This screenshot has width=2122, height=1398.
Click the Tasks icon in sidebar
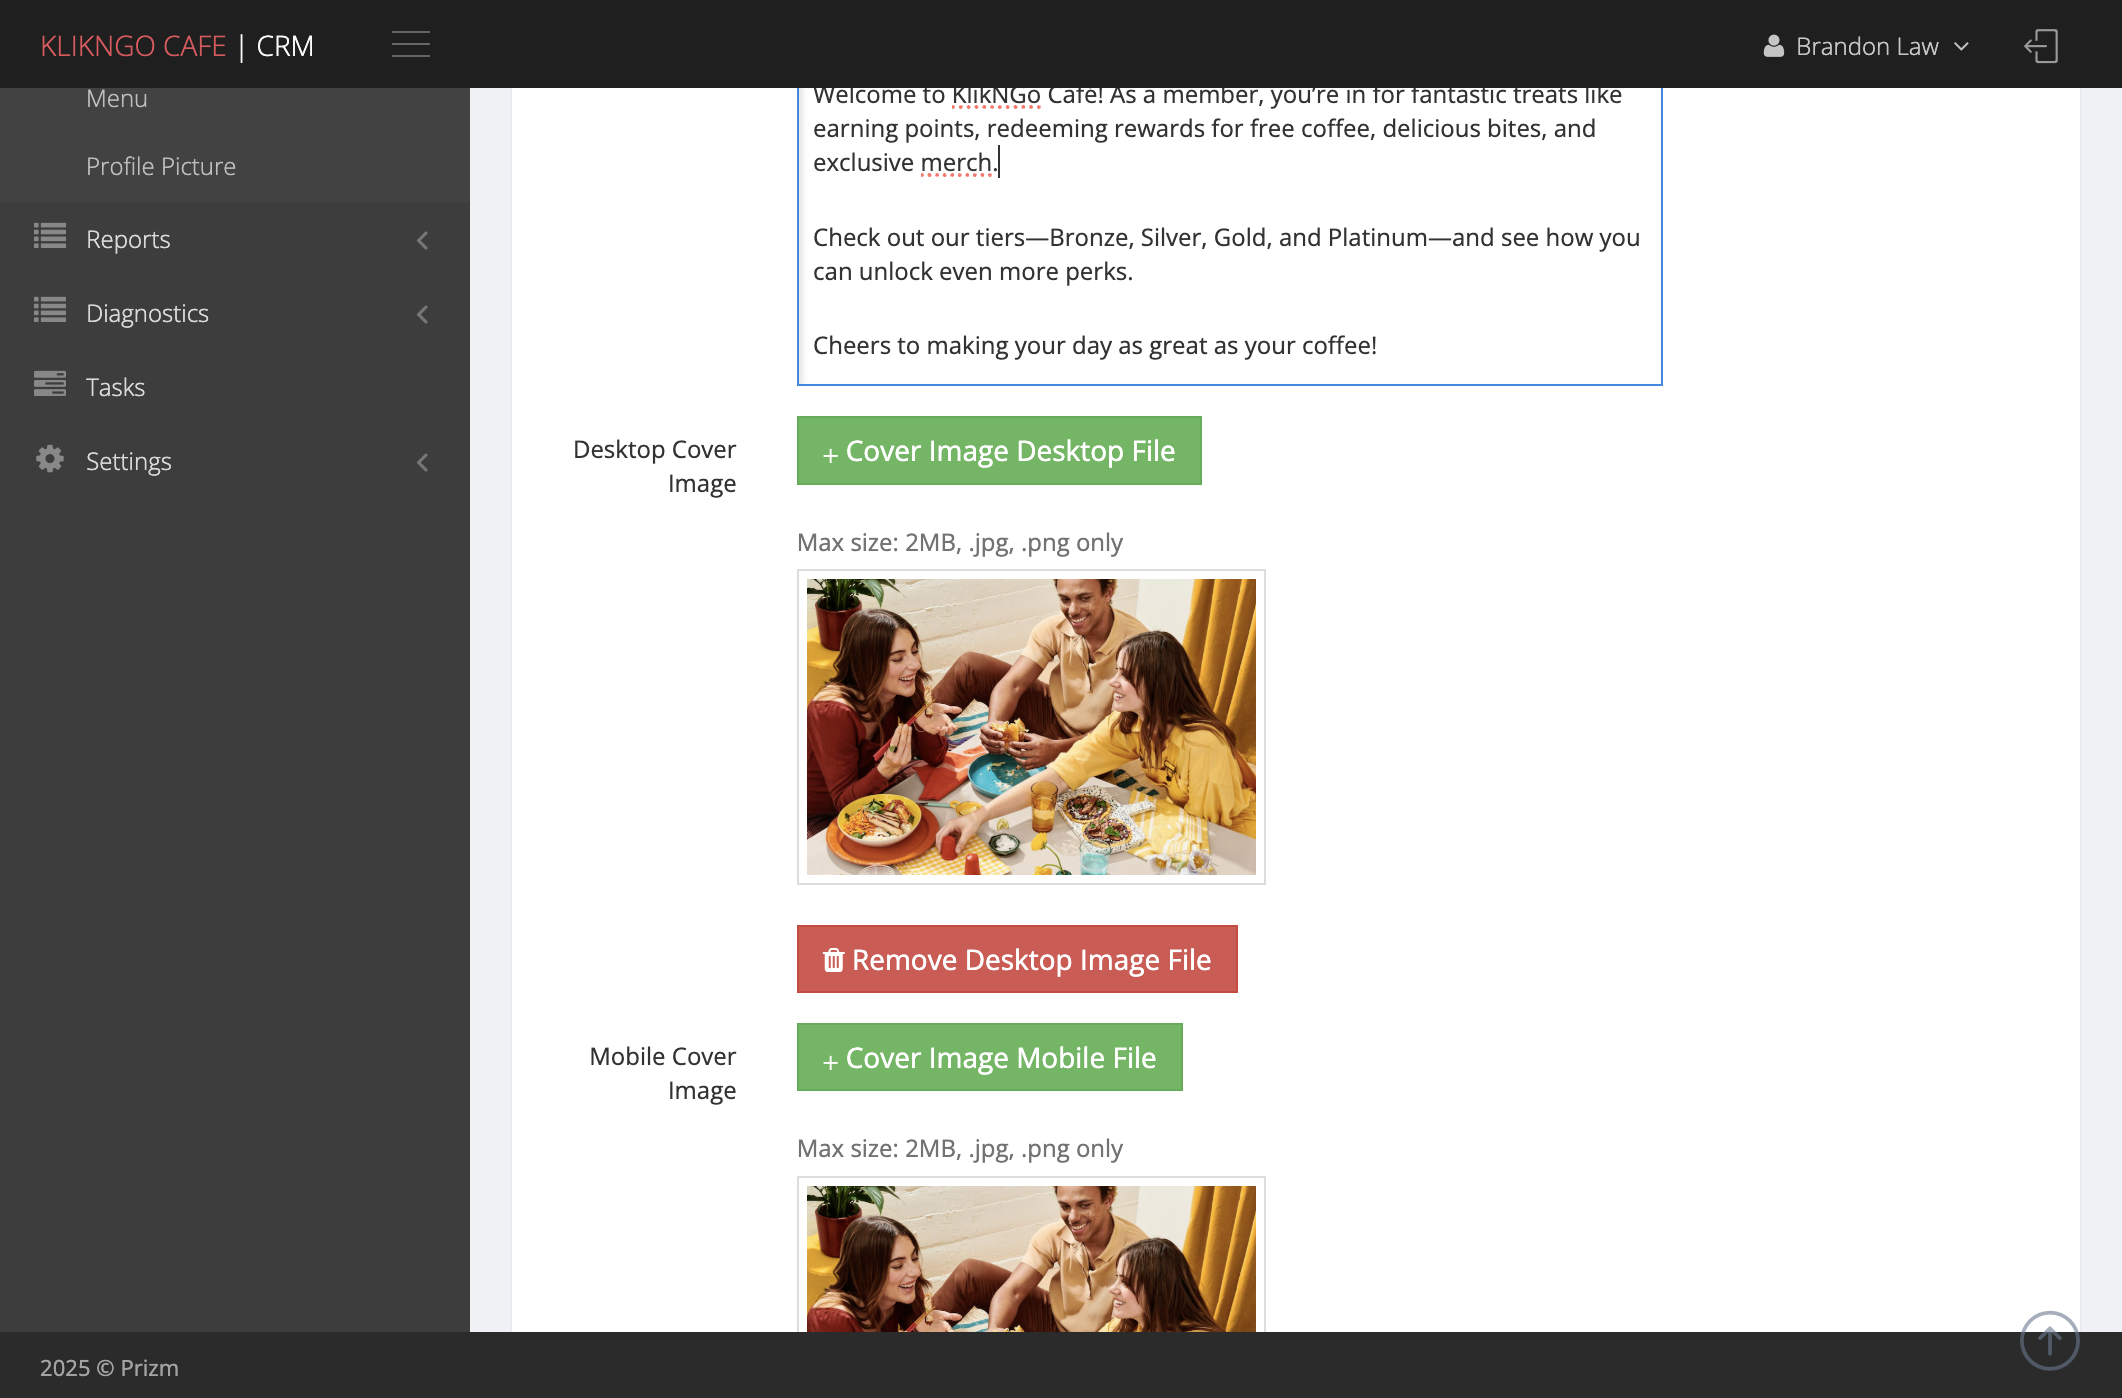coord(50,384)
